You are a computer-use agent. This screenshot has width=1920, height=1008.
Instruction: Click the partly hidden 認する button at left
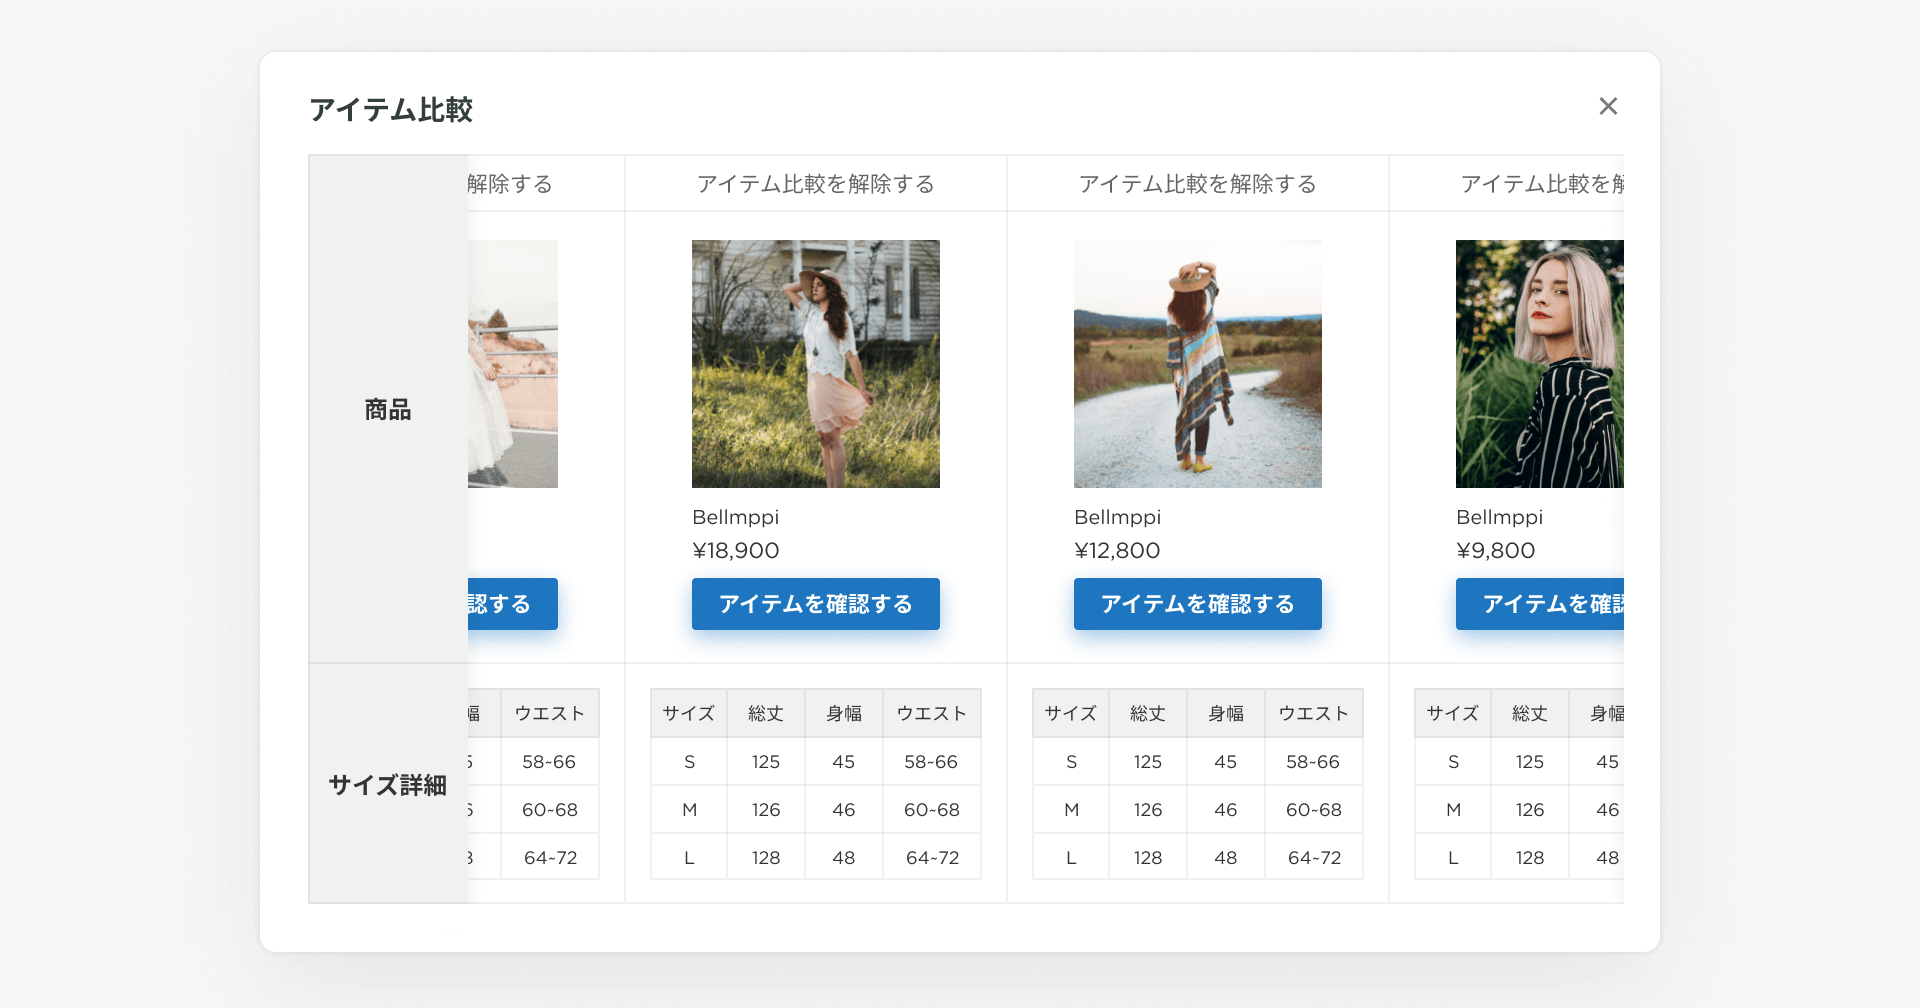point(513,604)
